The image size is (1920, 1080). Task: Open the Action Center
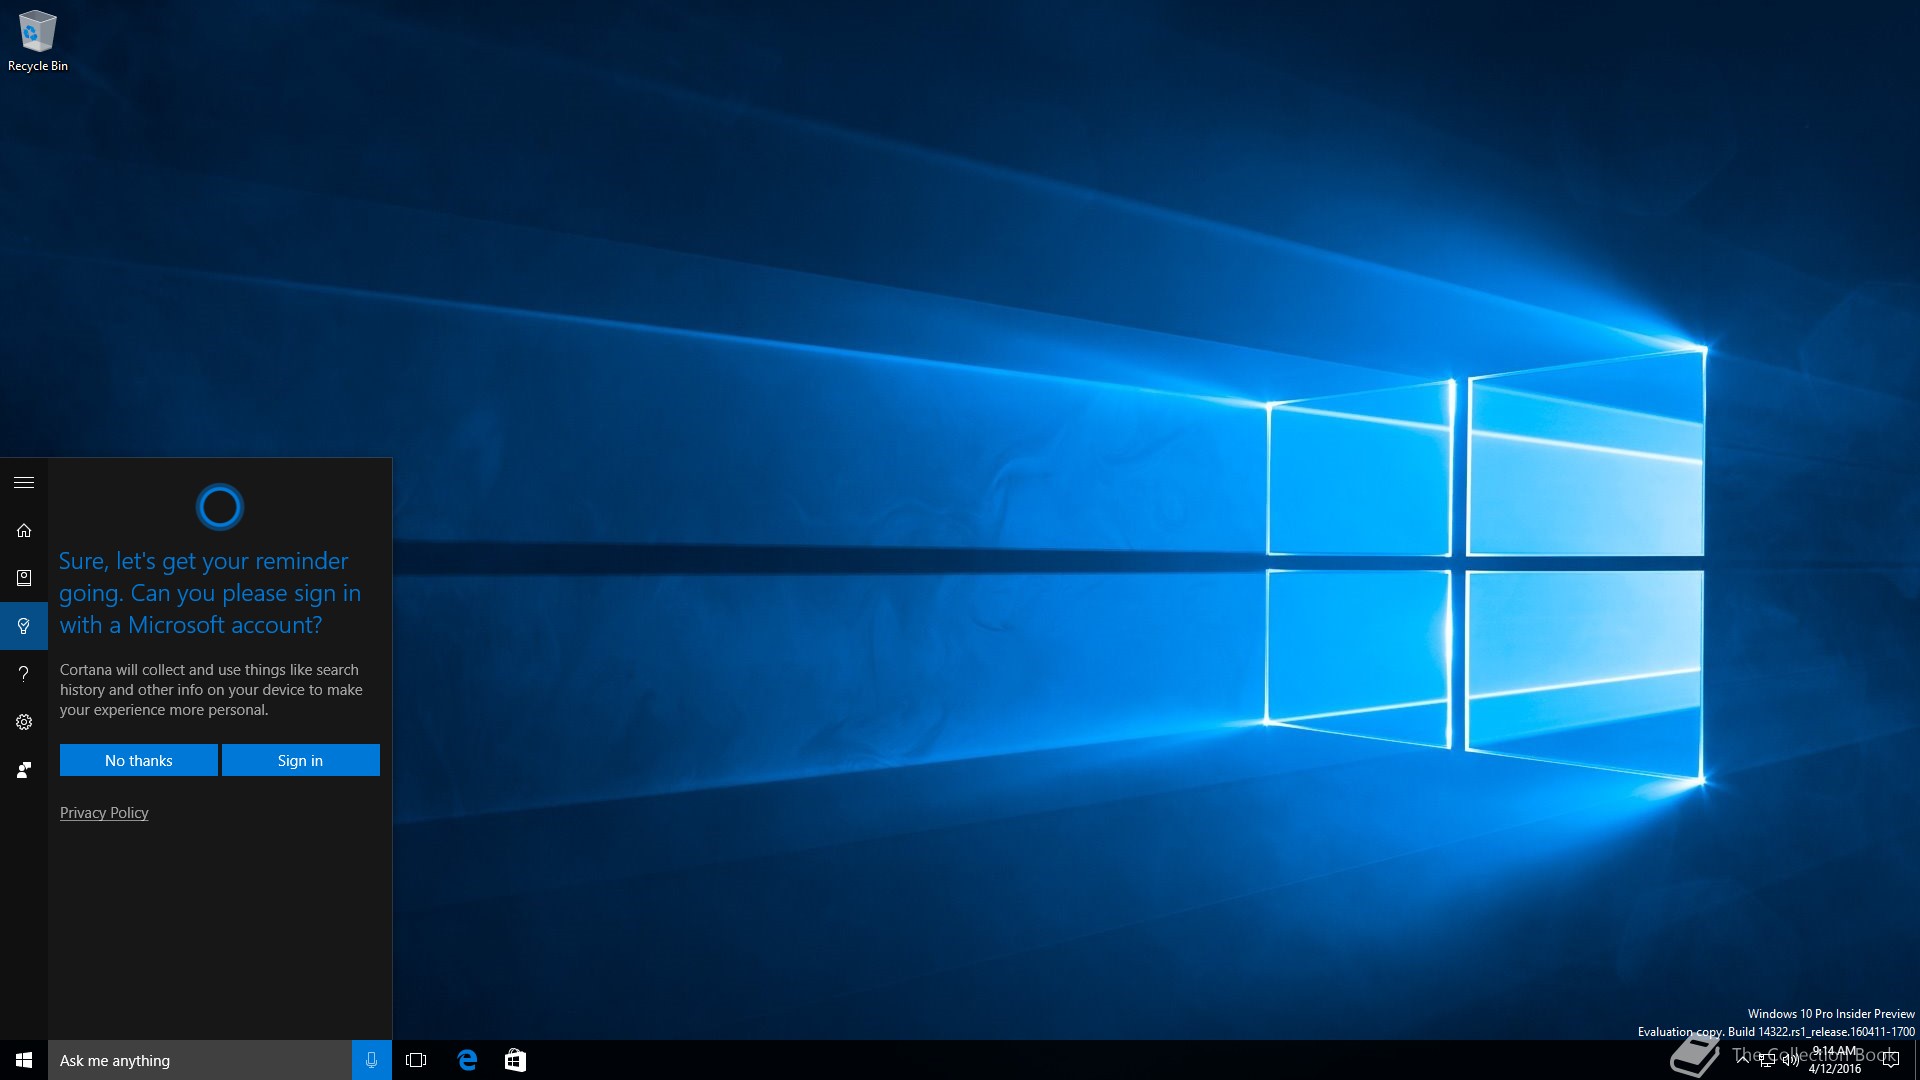pyautogui.click(x=1890, y=1060)
